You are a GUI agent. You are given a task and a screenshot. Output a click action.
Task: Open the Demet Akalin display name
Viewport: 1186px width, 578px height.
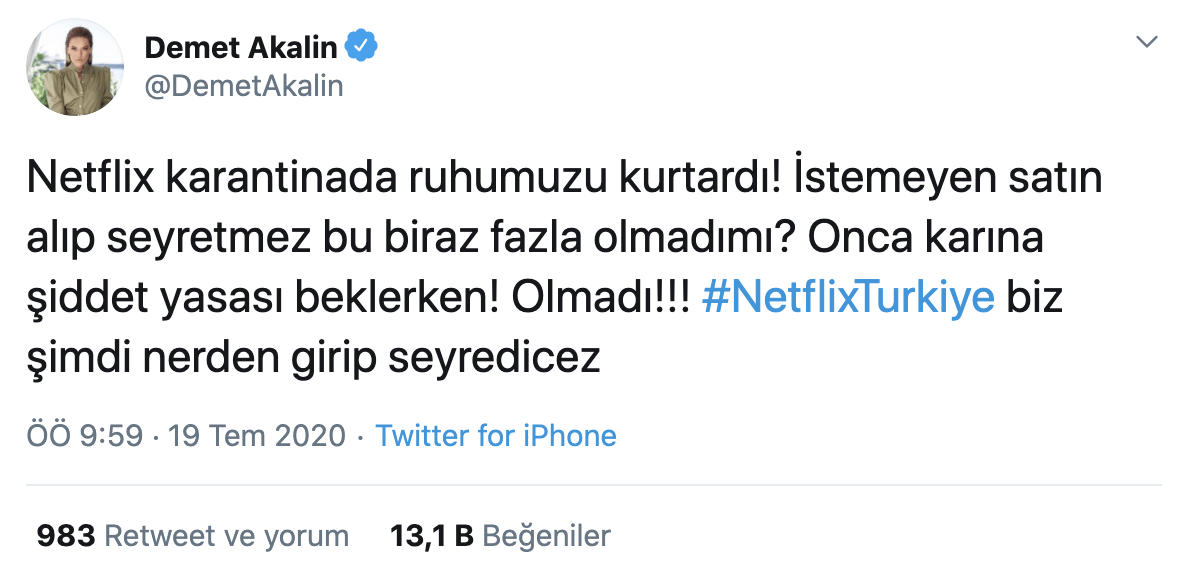[x=242, y=46]
